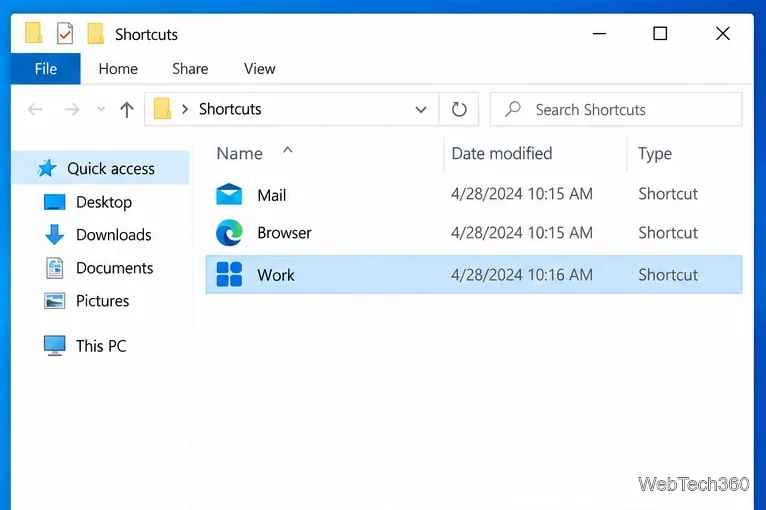Select the Work shortcut name
The image size is (766, 510).
click(276, 275)
